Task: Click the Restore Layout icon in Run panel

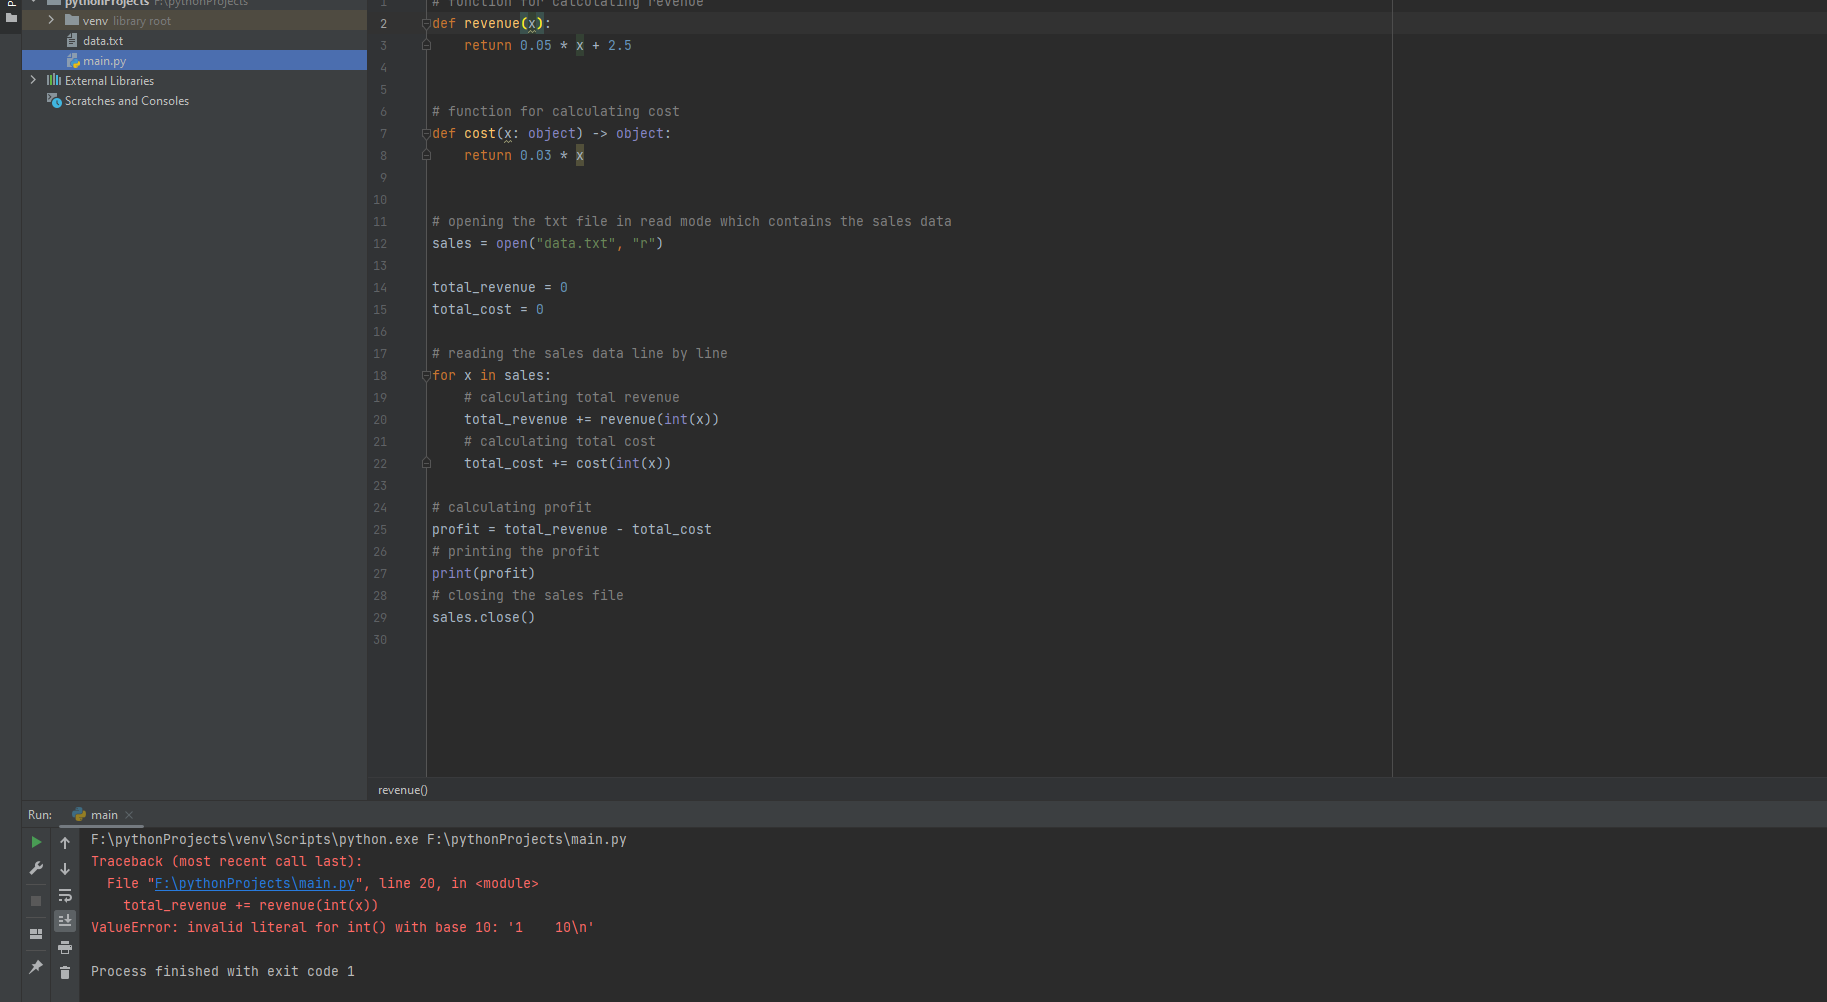Action: (x=35, y=933)
